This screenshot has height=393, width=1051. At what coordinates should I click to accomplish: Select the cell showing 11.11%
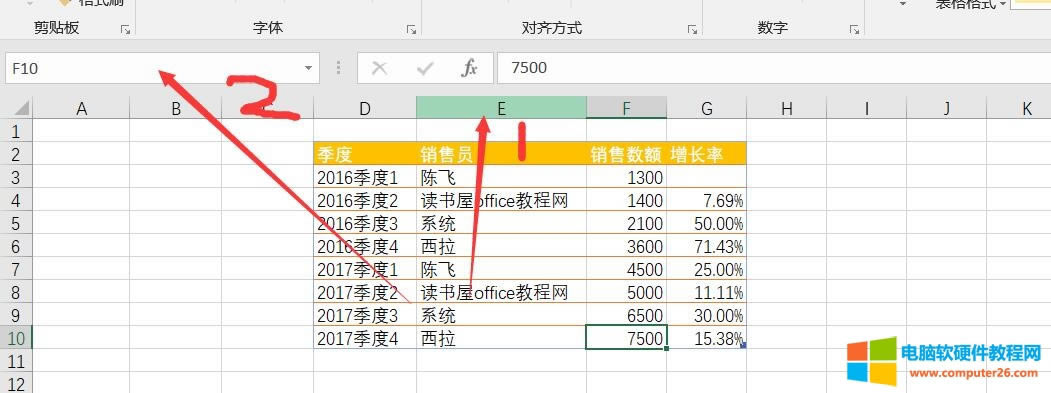[x=706, y=292]
